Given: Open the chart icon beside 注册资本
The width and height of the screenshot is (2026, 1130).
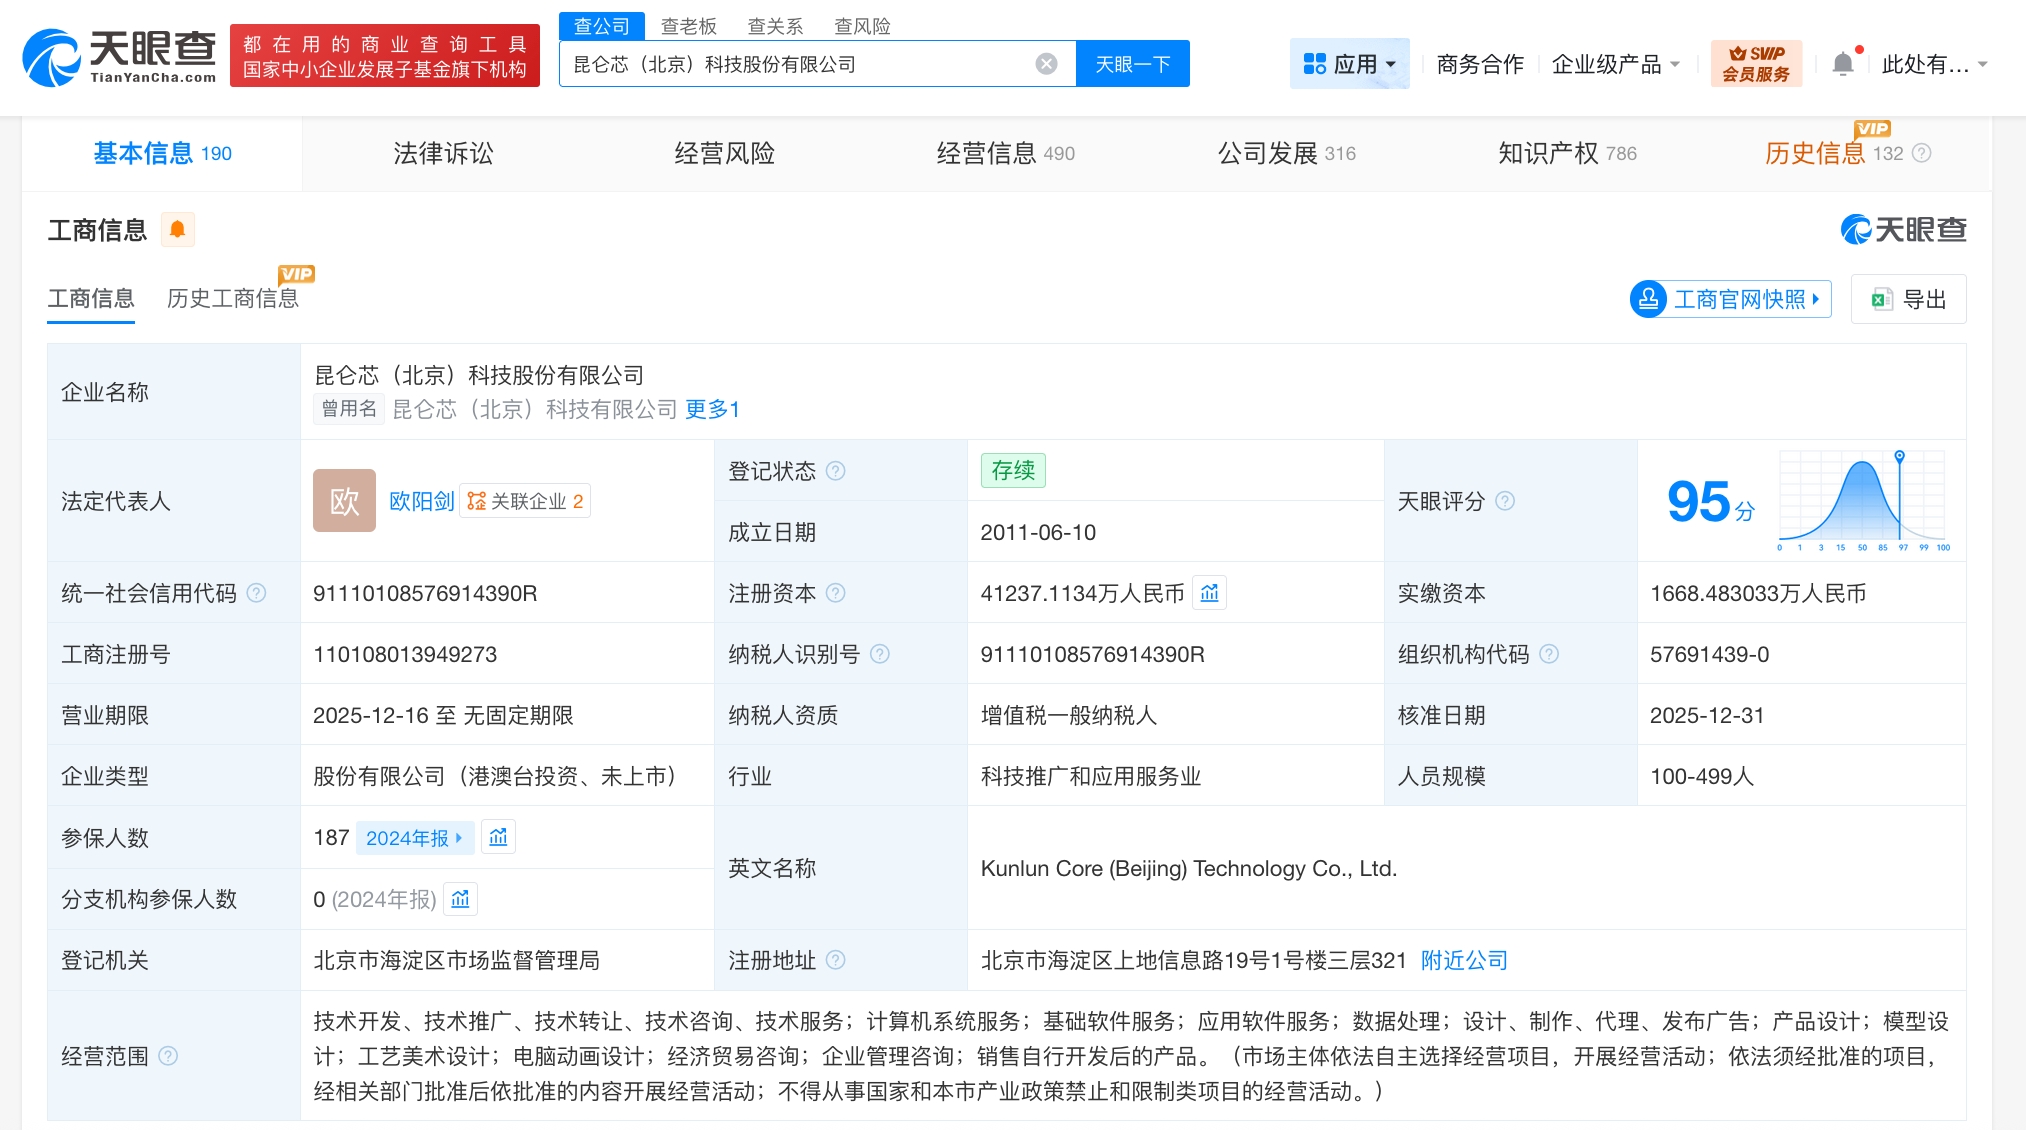Looking at the screenshot, I should (1209, 592).
